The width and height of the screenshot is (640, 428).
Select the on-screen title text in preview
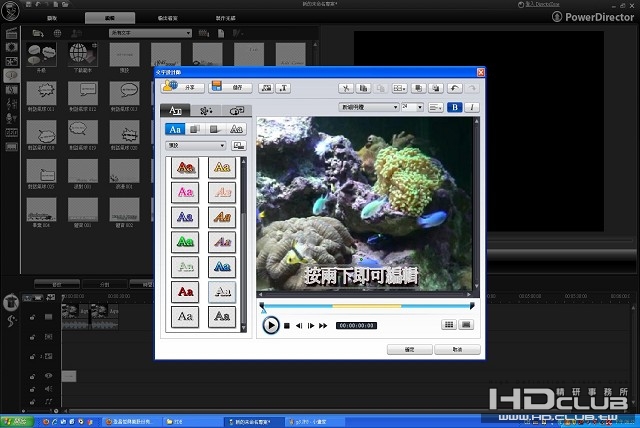[x=361, y=276]
